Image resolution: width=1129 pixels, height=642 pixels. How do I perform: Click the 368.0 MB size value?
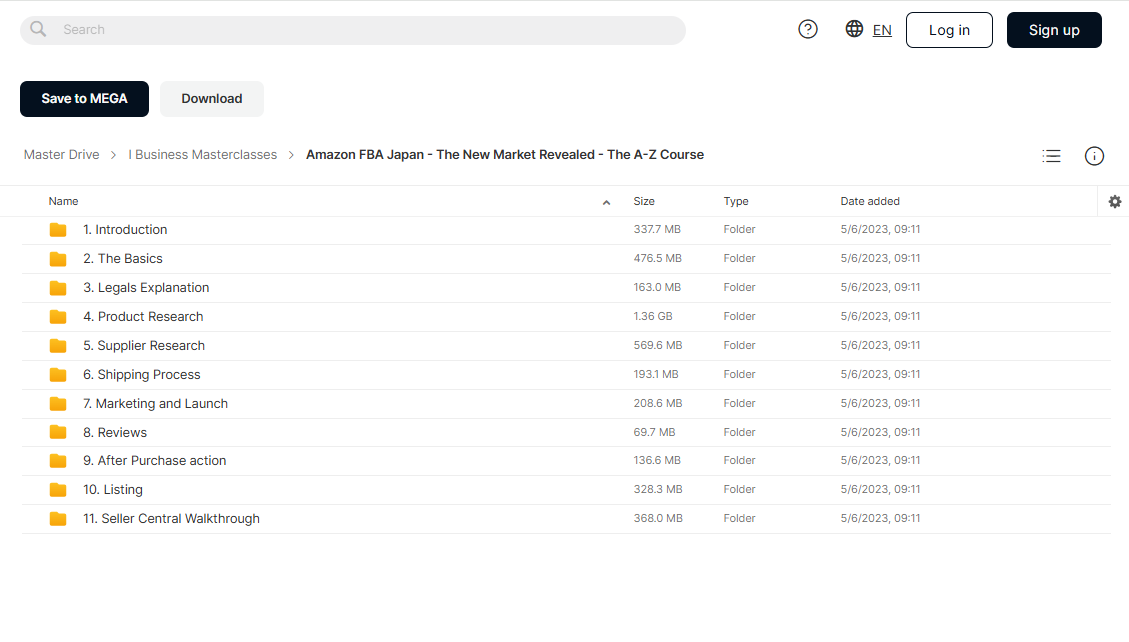pos(658,518)
